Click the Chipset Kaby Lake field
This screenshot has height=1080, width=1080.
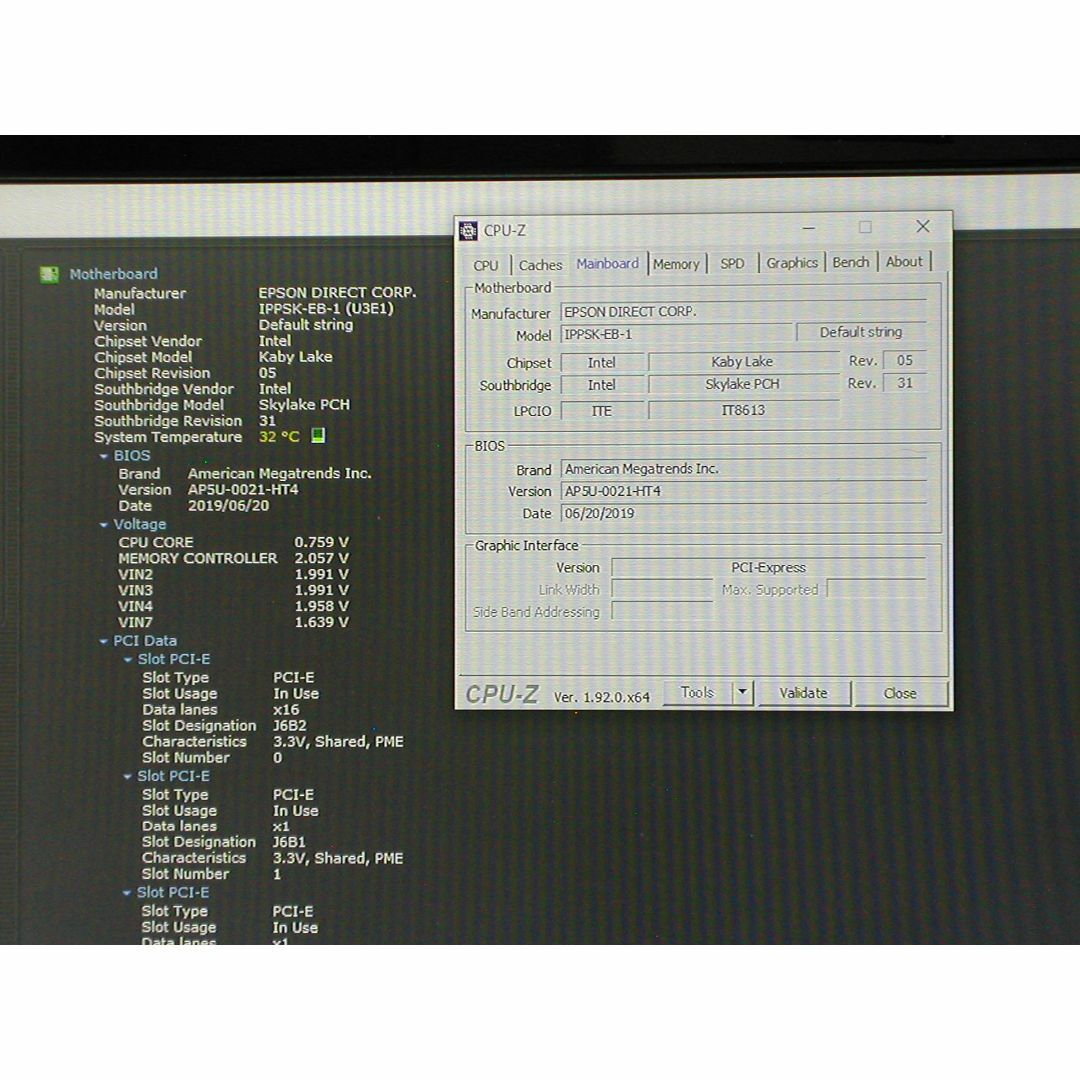coord(743,362)
